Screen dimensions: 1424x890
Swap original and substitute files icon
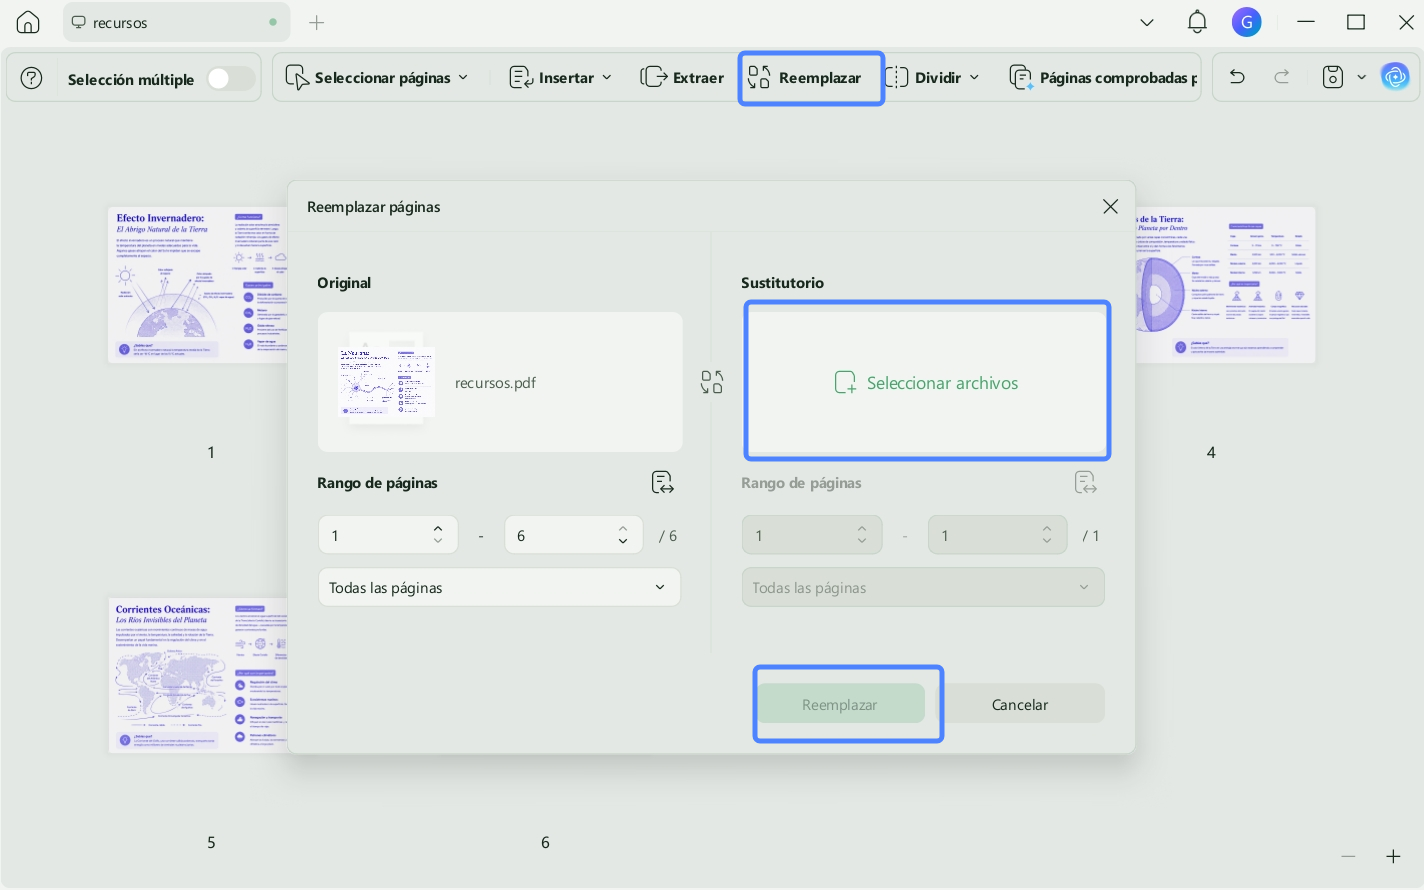[712, 382]
